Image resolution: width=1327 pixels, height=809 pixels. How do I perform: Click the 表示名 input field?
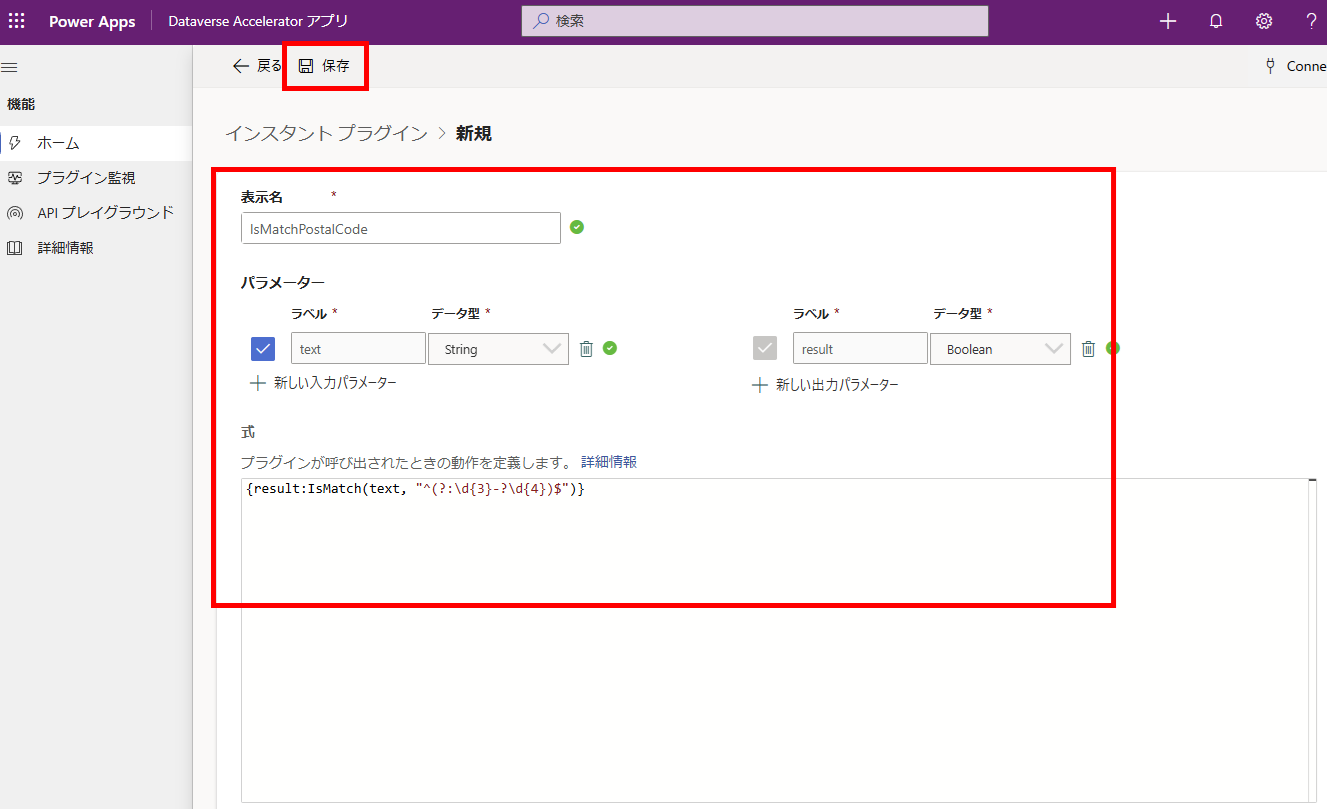point(400,228)
